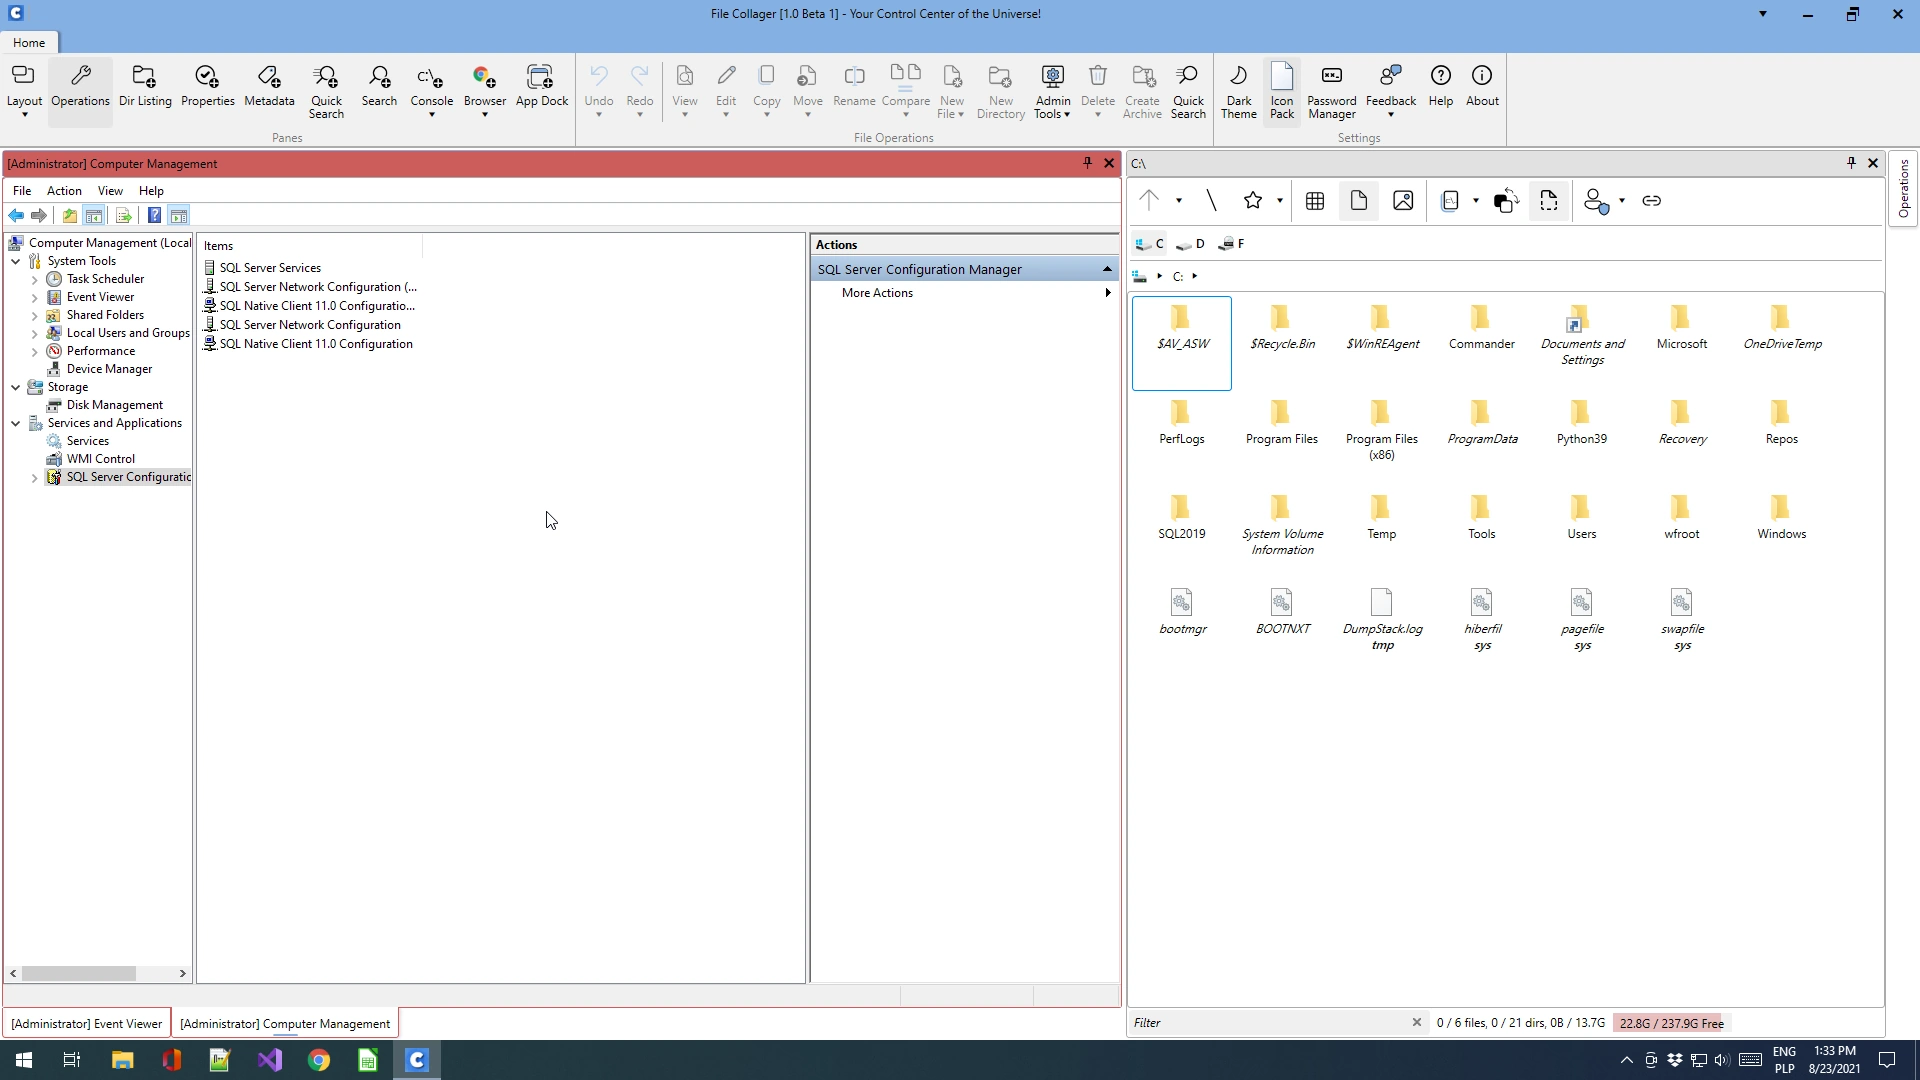Collapse SQL Server Configuration Manager actions header
Viewport: 1920px width, 1080px height.
tap(1107, 269)
